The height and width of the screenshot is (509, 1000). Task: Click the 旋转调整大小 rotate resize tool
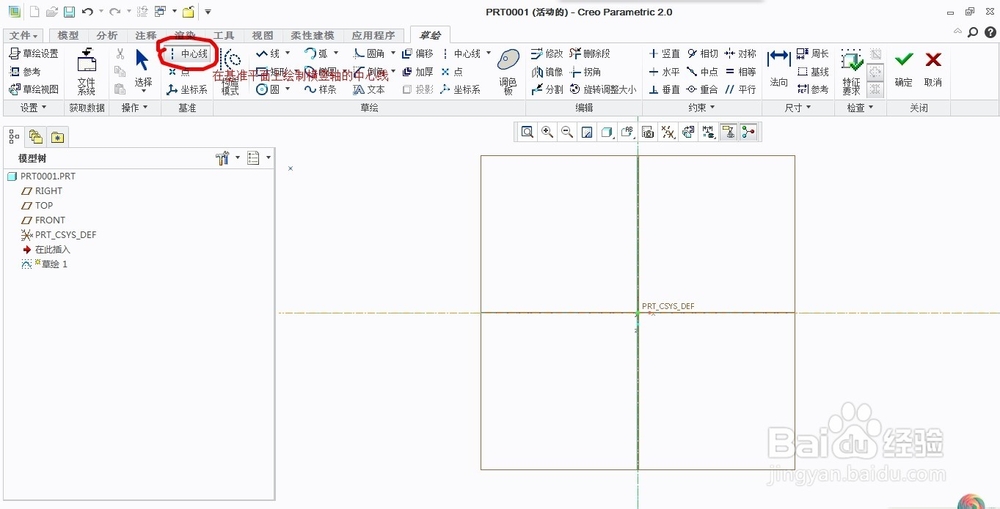pos(603,90)
